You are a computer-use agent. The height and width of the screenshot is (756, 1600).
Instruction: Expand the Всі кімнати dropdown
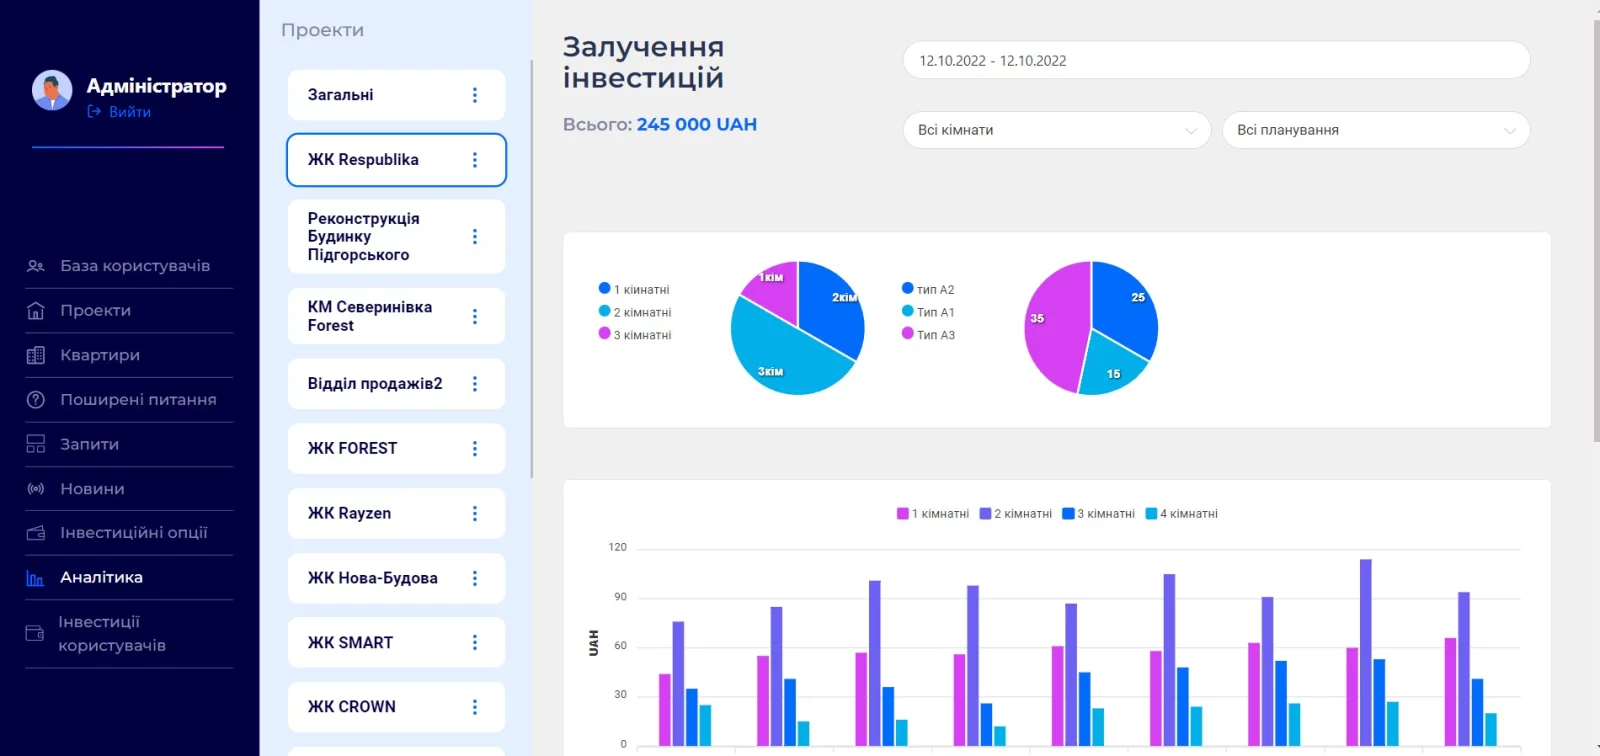[1057, 130]
